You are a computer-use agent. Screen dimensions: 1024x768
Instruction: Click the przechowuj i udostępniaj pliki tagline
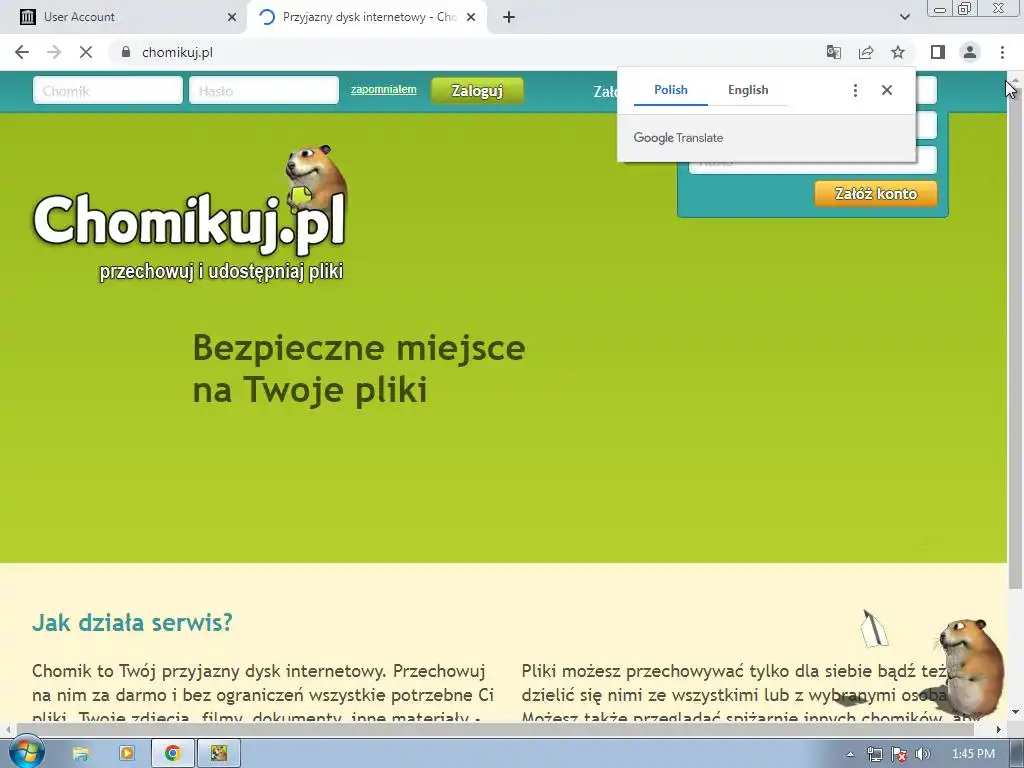click(x=221, y=272)
